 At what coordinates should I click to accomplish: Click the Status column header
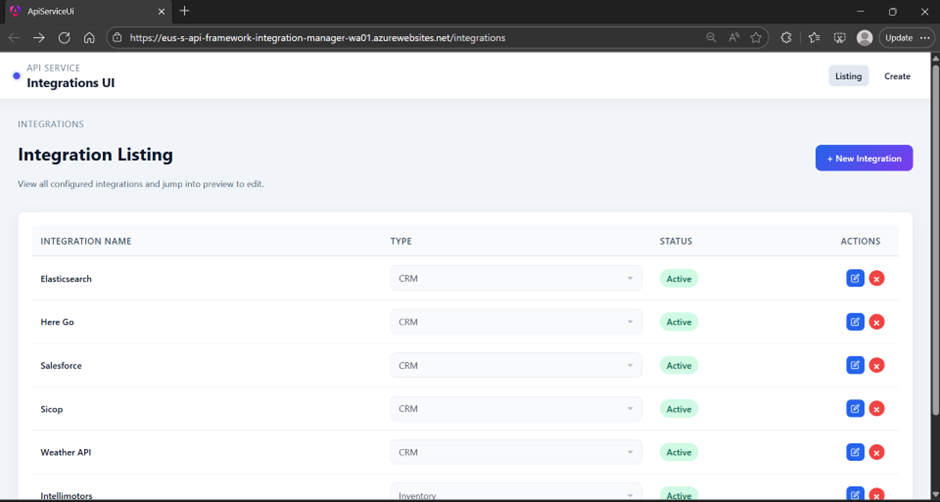pos(676,241)
